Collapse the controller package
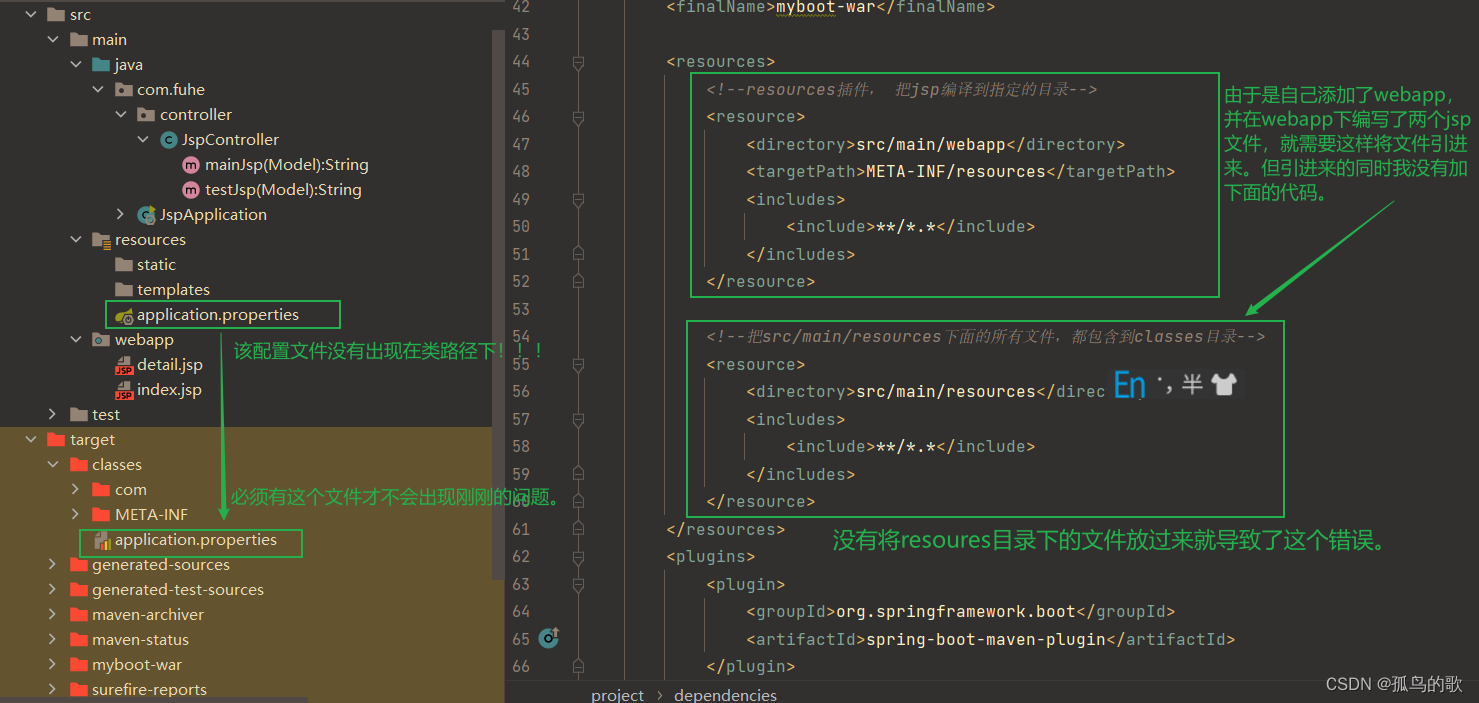Viewport: 1479px width, 703px height. pos(121,115)
